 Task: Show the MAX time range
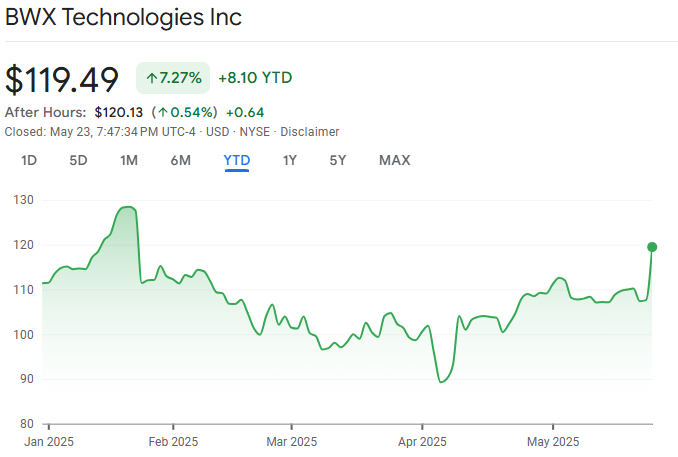pos(394,160)
